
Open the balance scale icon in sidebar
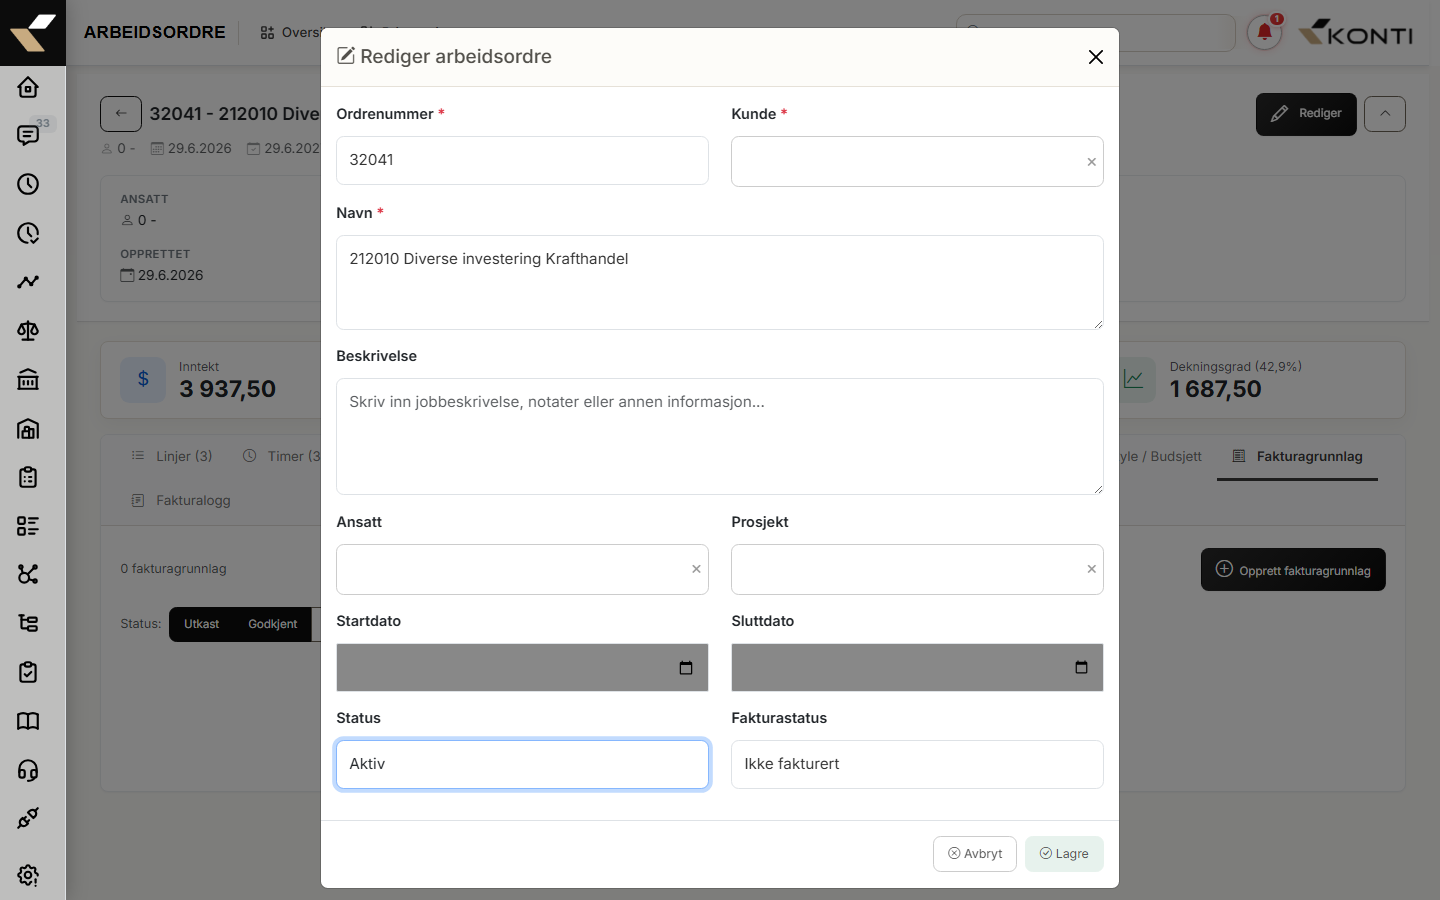pyautogui.click(x=28, y=331)
